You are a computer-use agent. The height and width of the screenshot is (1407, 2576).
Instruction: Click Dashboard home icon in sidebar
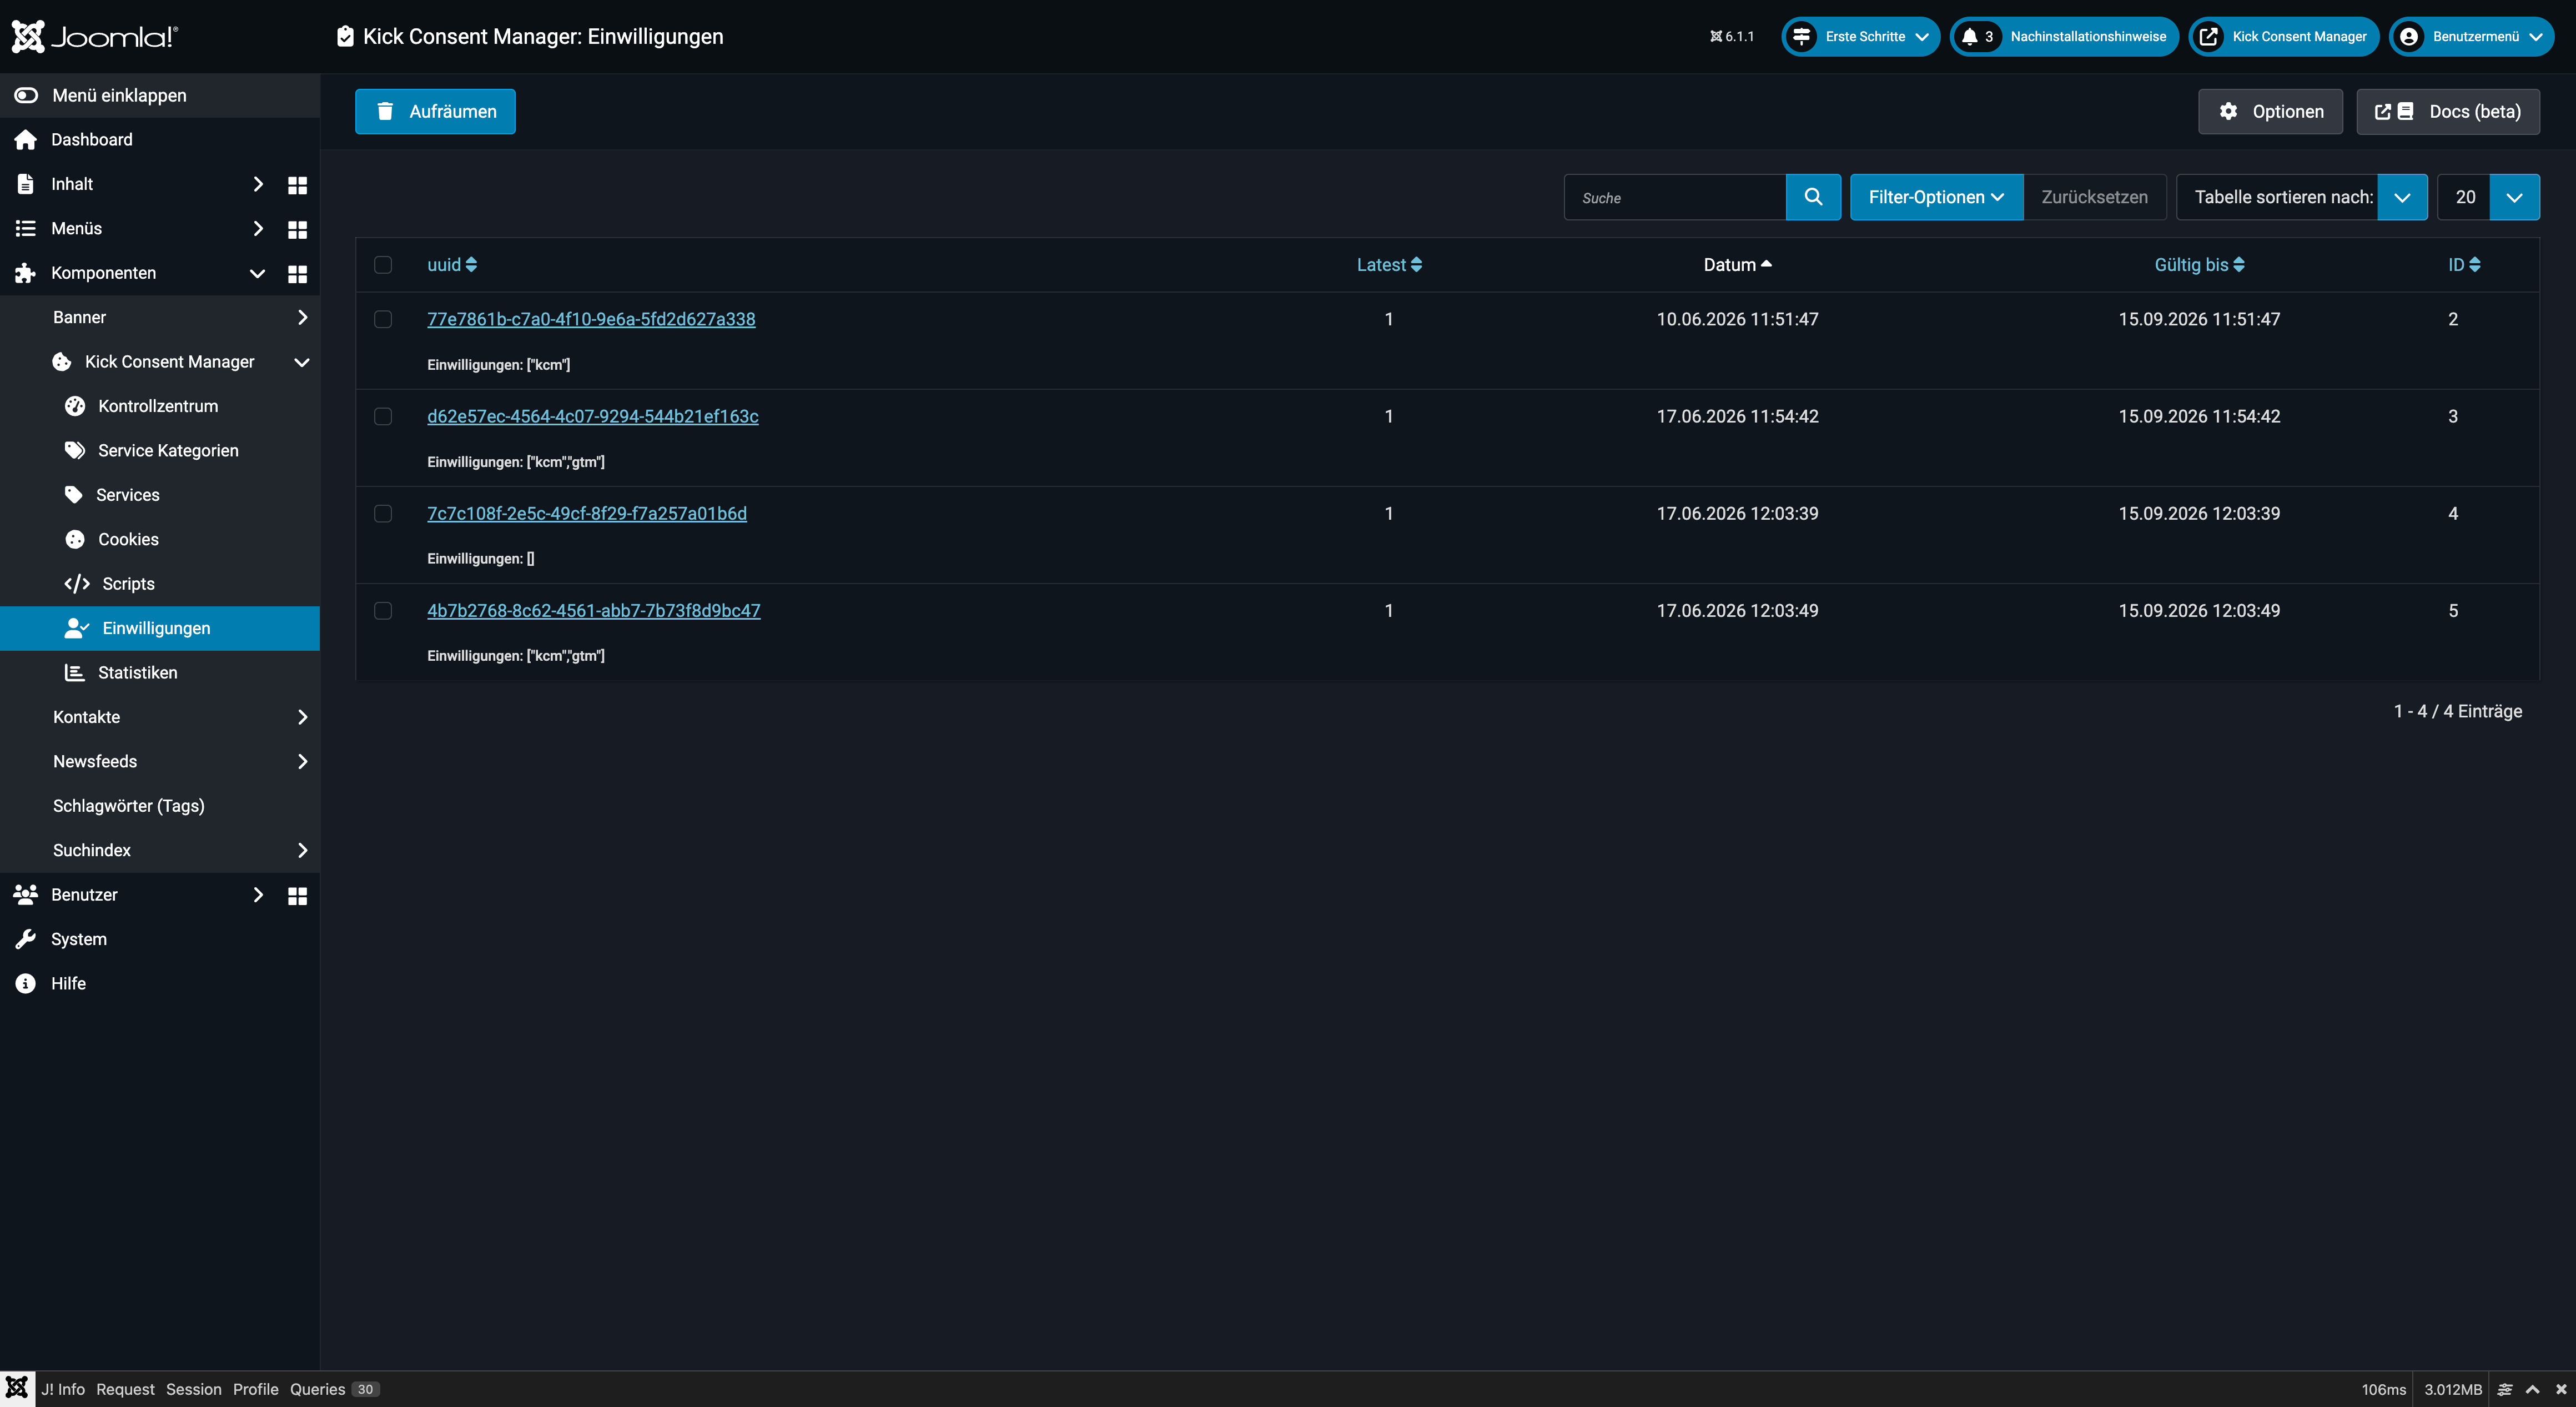point(26,140)
